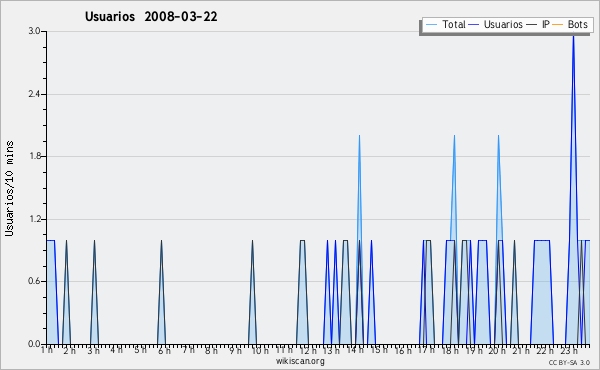Click the dark blue Usuarios legend line

(474, 25)
